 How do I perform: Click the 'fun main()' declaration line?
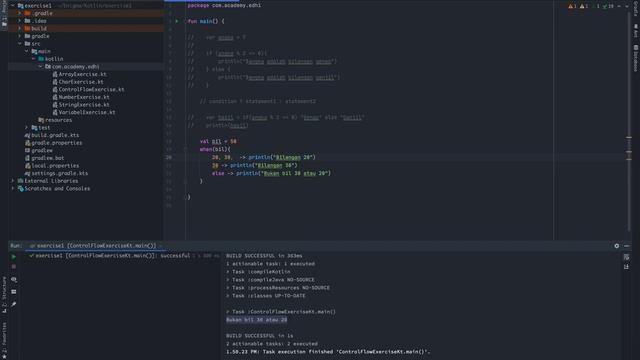206,21
